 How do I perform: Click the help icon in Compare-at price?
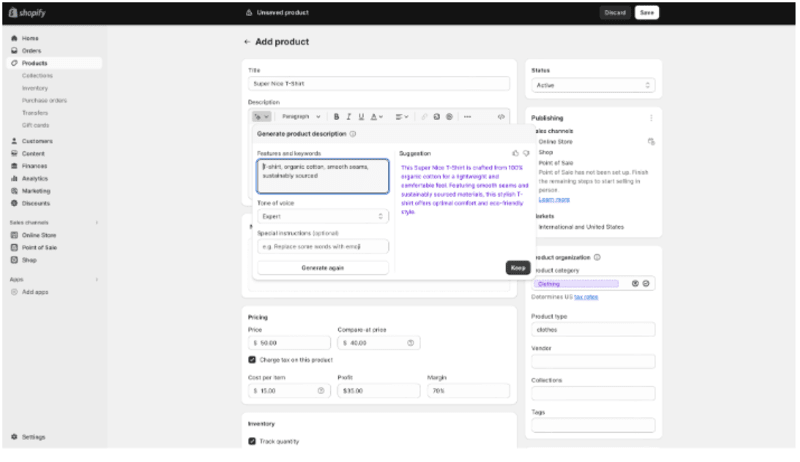410,343
